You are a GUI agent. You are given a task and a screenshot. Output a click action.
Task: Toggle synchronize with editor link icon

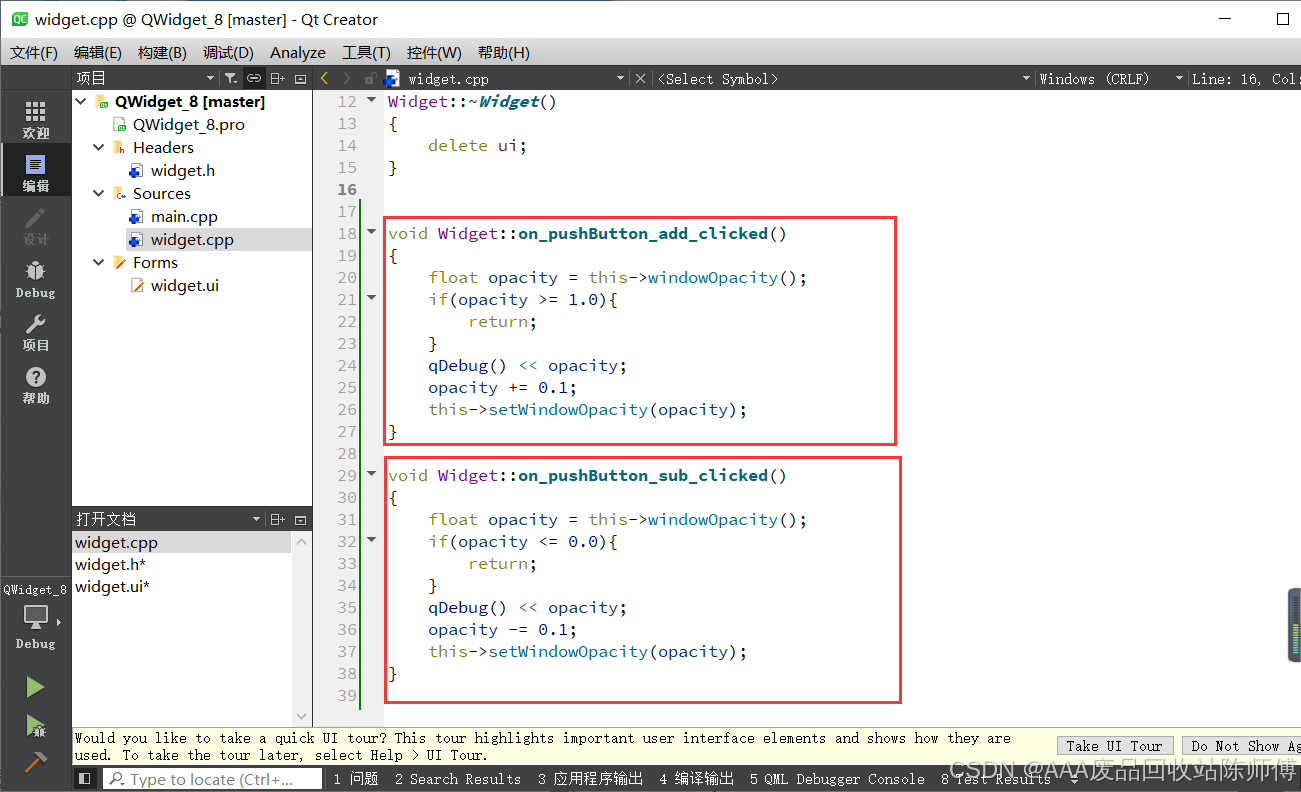pyautogui.click(x=252, y=78)
